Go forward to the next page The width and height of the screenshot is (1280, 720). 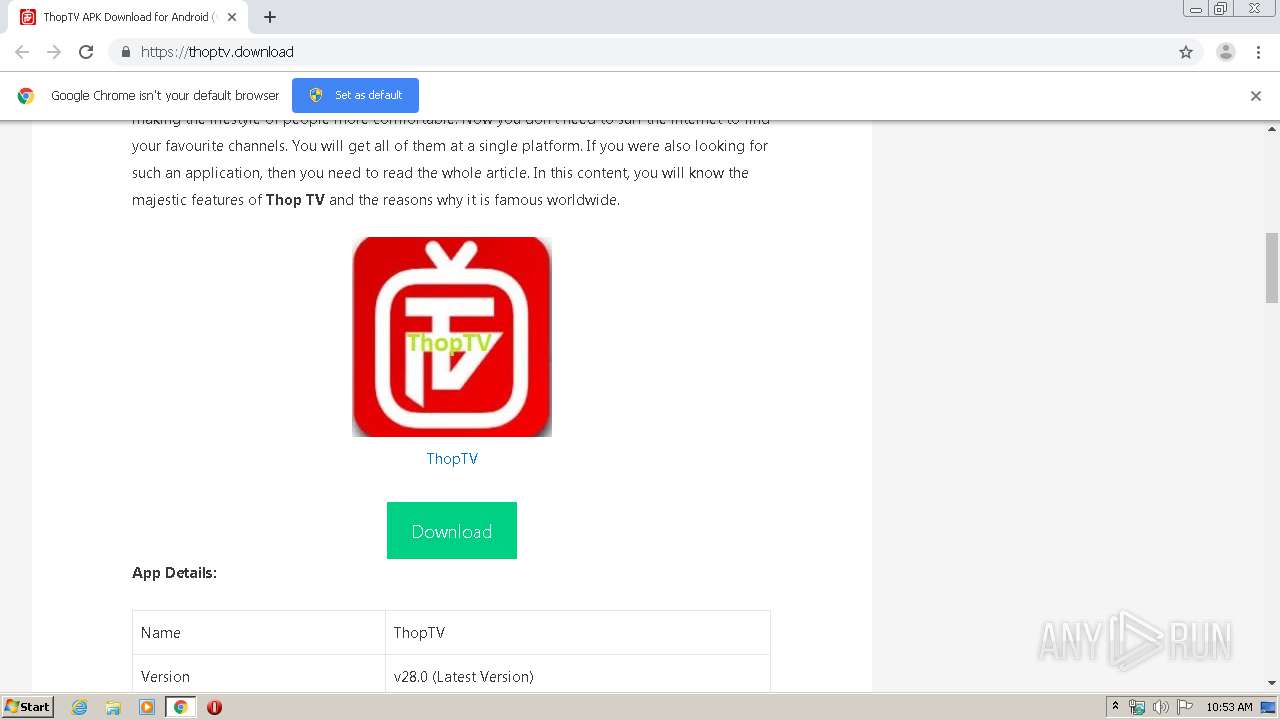[54, 52]
